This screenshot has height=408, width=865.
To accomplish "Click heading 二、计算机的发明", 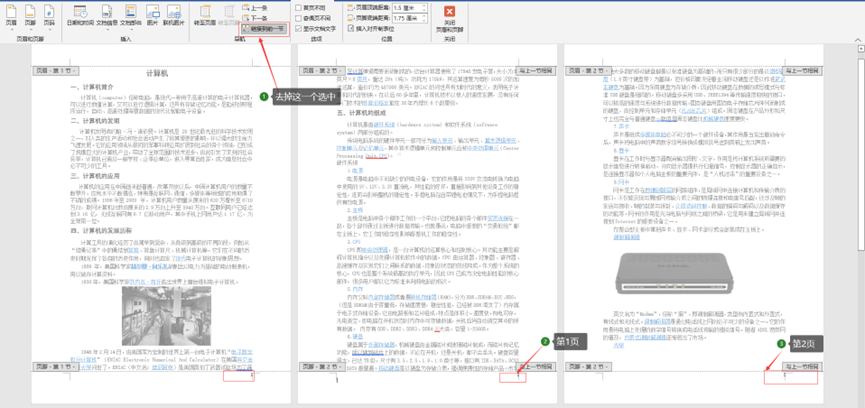I will 95,121.
